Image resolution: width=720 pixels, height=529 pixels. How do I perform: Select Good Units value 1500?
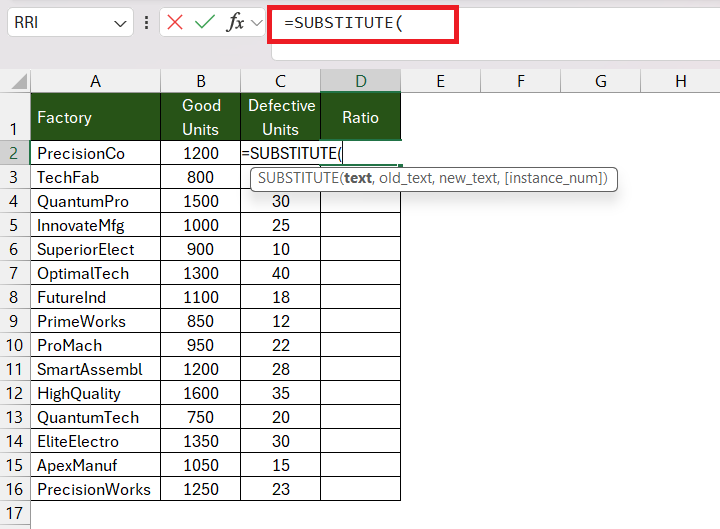click(201, 201)
